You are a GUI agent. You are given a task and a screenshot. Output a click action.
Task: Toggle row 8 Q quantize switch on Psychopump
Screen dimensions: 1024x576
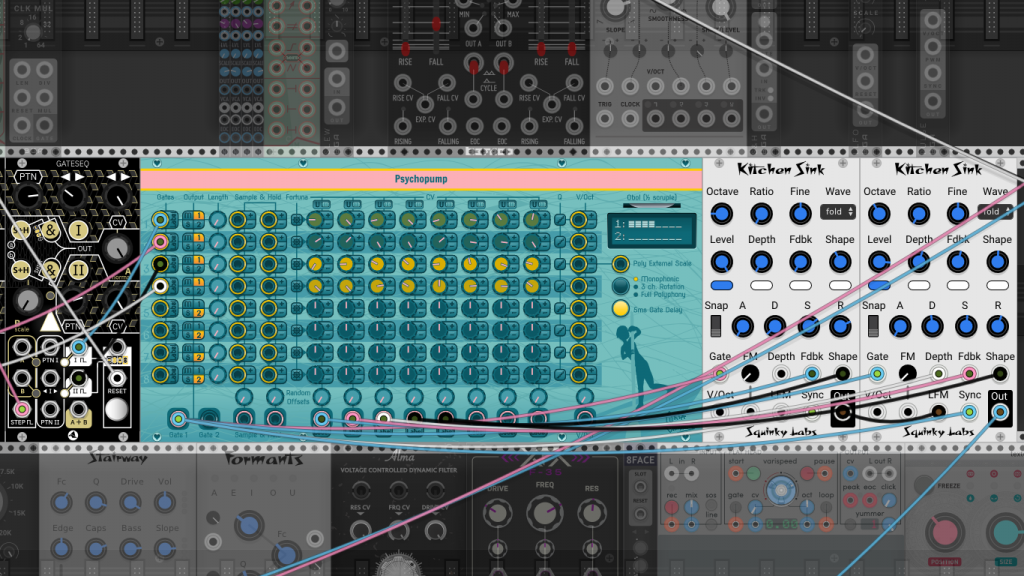click(560, 375)
